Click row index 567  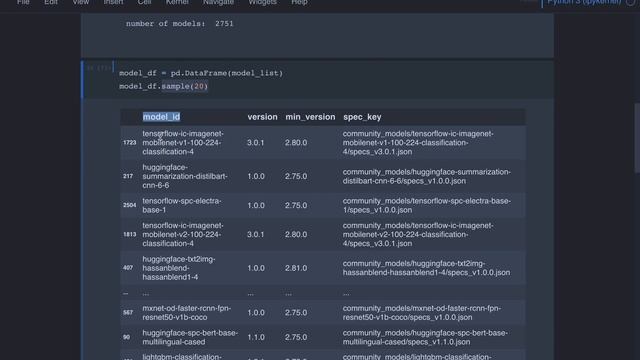pyautogui.click(x=128, y=313)
